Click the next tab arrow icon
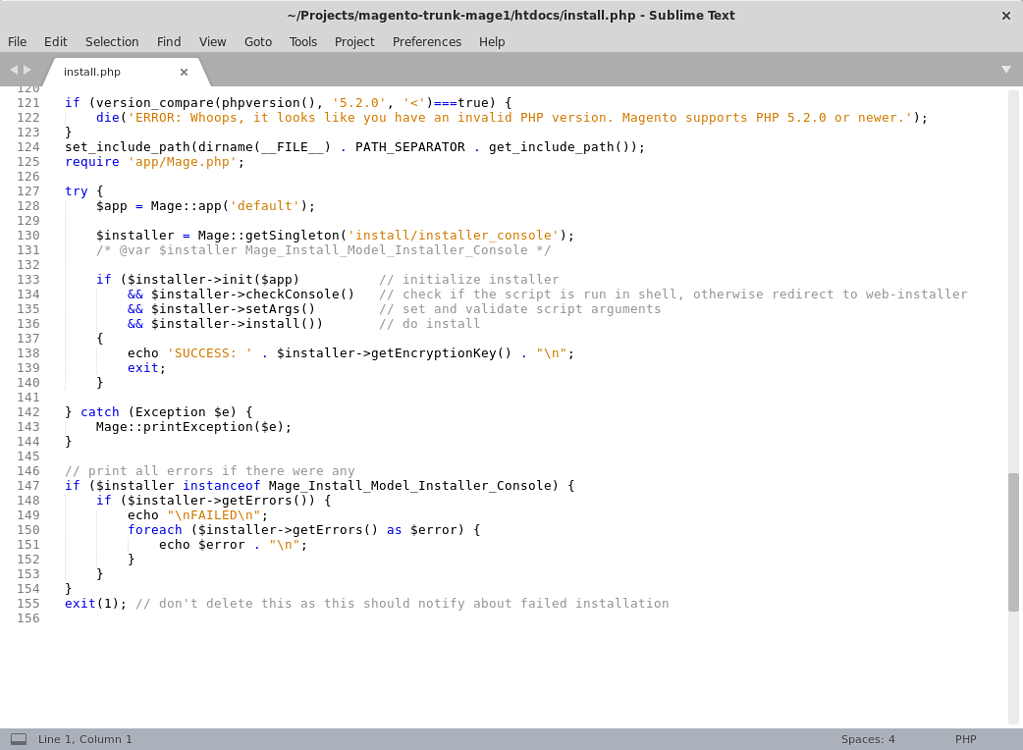 click(x=28, y=70)
